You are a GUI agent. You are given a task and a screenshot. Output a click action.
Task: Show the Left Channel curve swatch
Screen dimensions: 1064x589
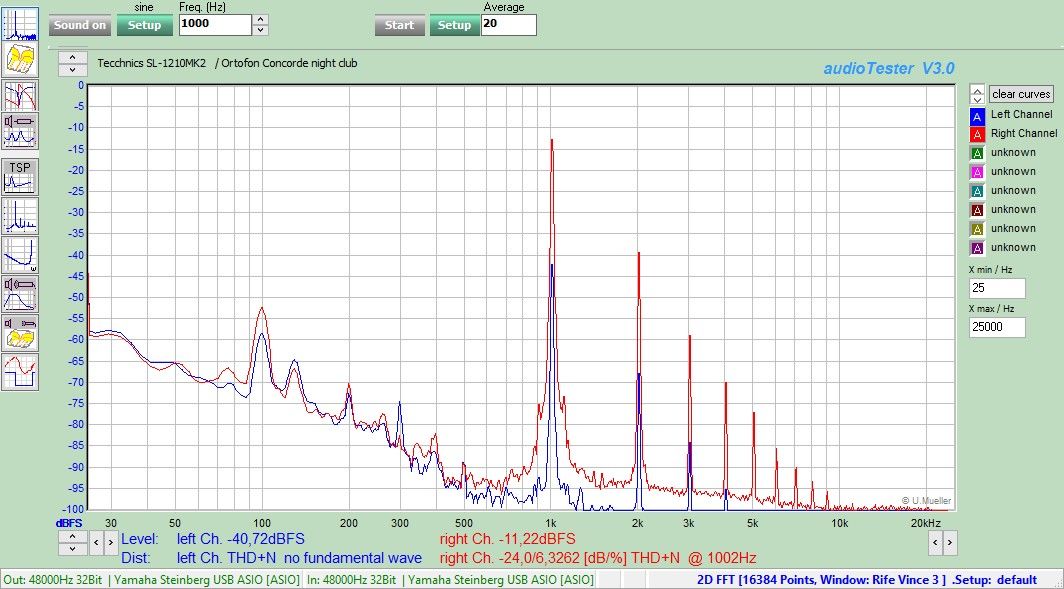coord(977,116)
